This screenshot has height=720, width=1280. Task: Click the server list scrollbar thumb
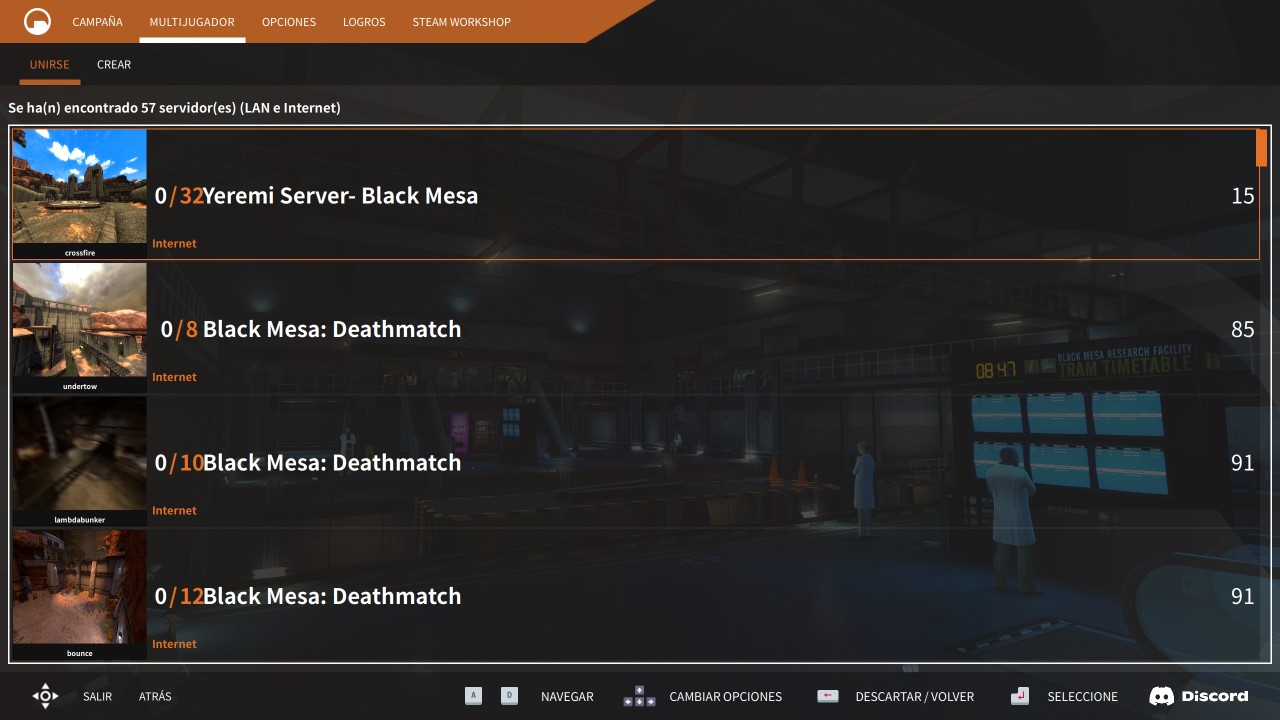tap(1262, 148)
